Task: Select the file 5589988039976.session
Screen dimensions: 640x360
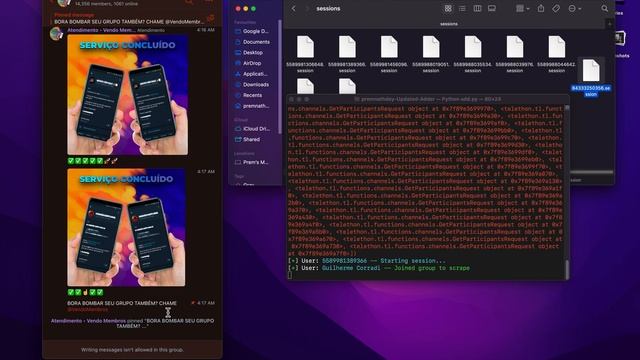Action: [515, 54]
